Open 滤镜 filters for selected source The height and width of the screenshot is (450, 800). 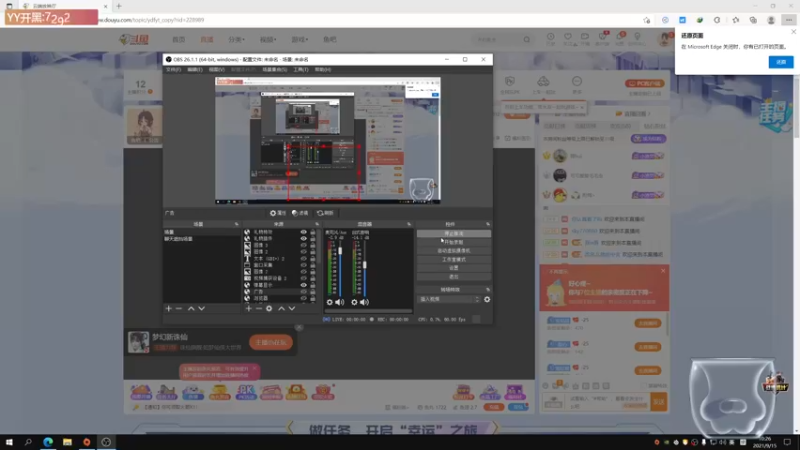[x=300, y=213]
